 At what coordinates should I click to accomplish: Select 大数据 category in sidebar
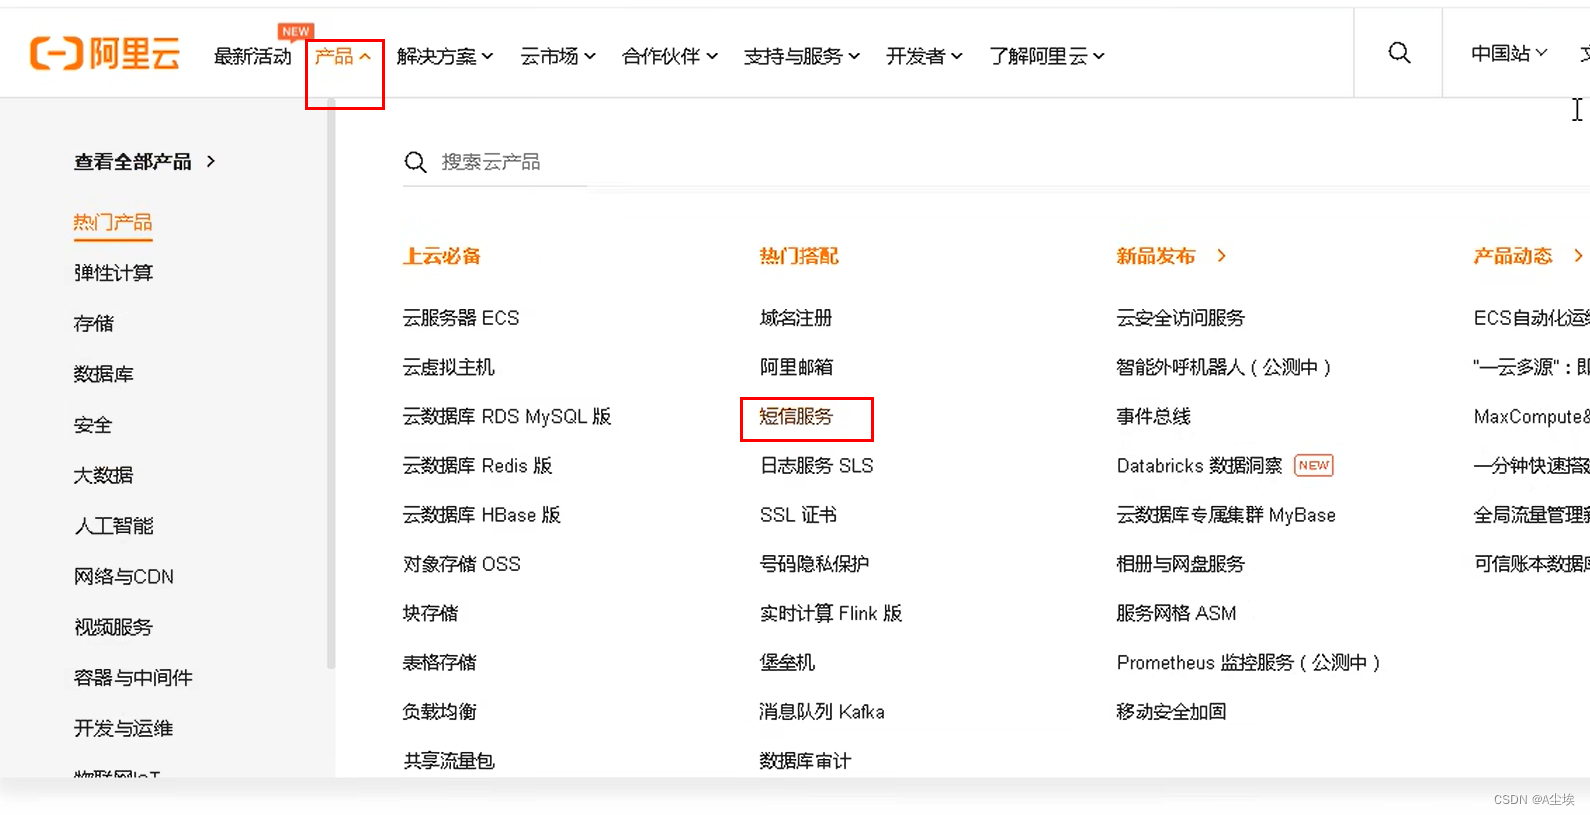[103, 475]
